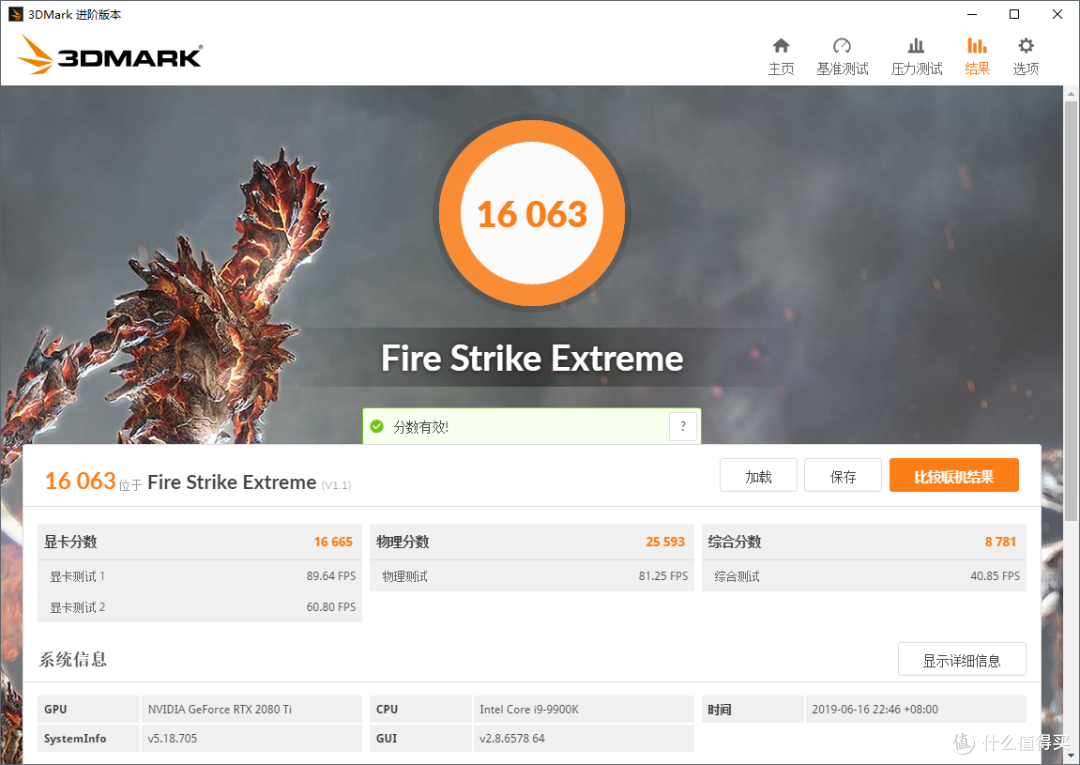Open the 主页 home icon
This screenshot has width=1080, height=765.
(x=781, y=46)
